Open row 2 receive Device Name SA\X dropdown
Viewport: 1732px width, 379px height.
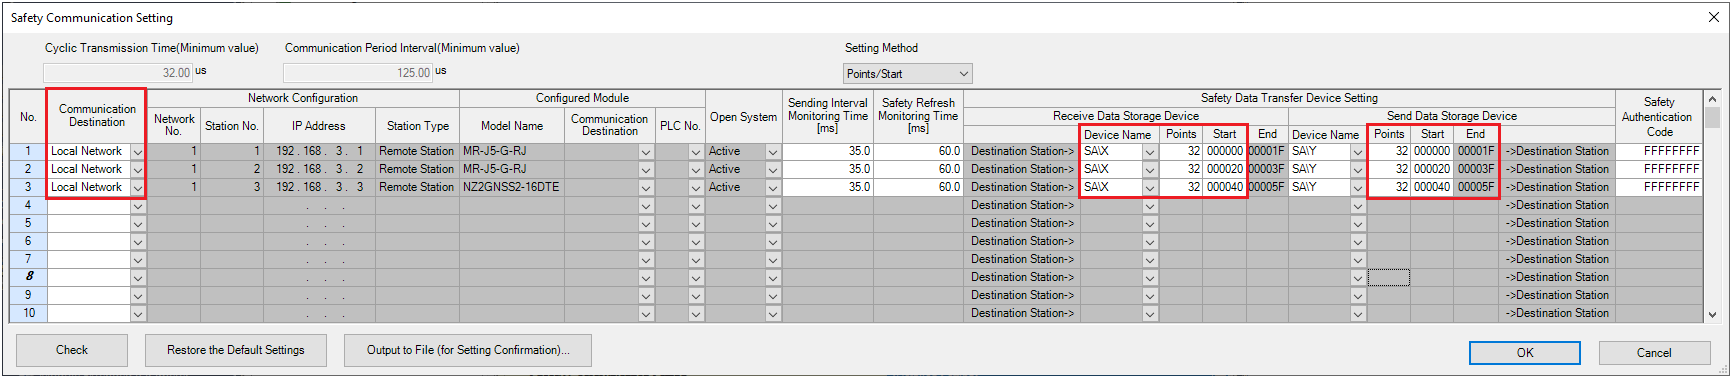pos(1150,170)
